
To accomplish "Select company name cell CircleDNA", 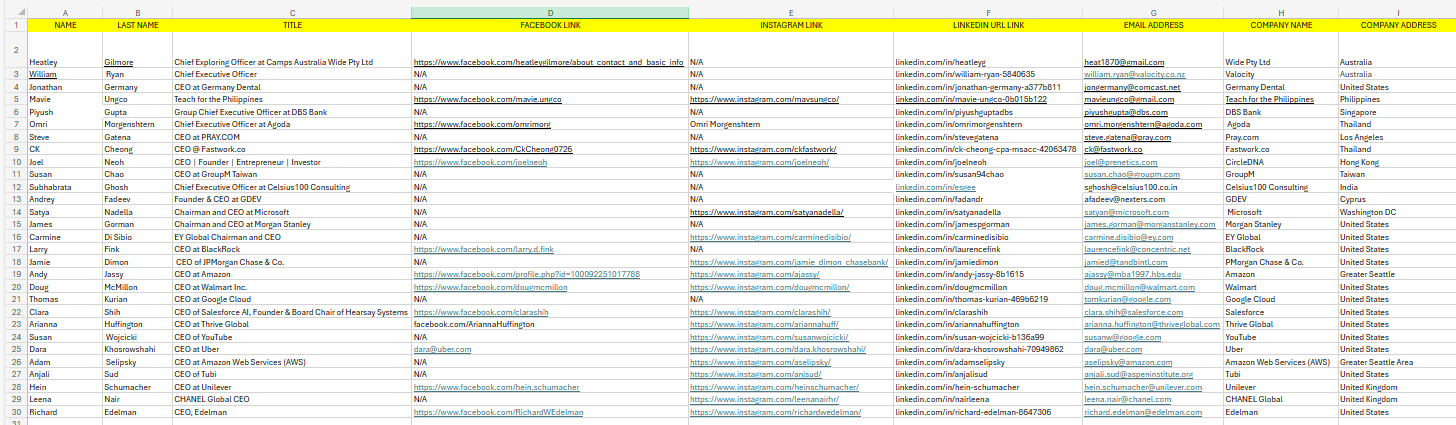I will click(x=1281, y=162).
